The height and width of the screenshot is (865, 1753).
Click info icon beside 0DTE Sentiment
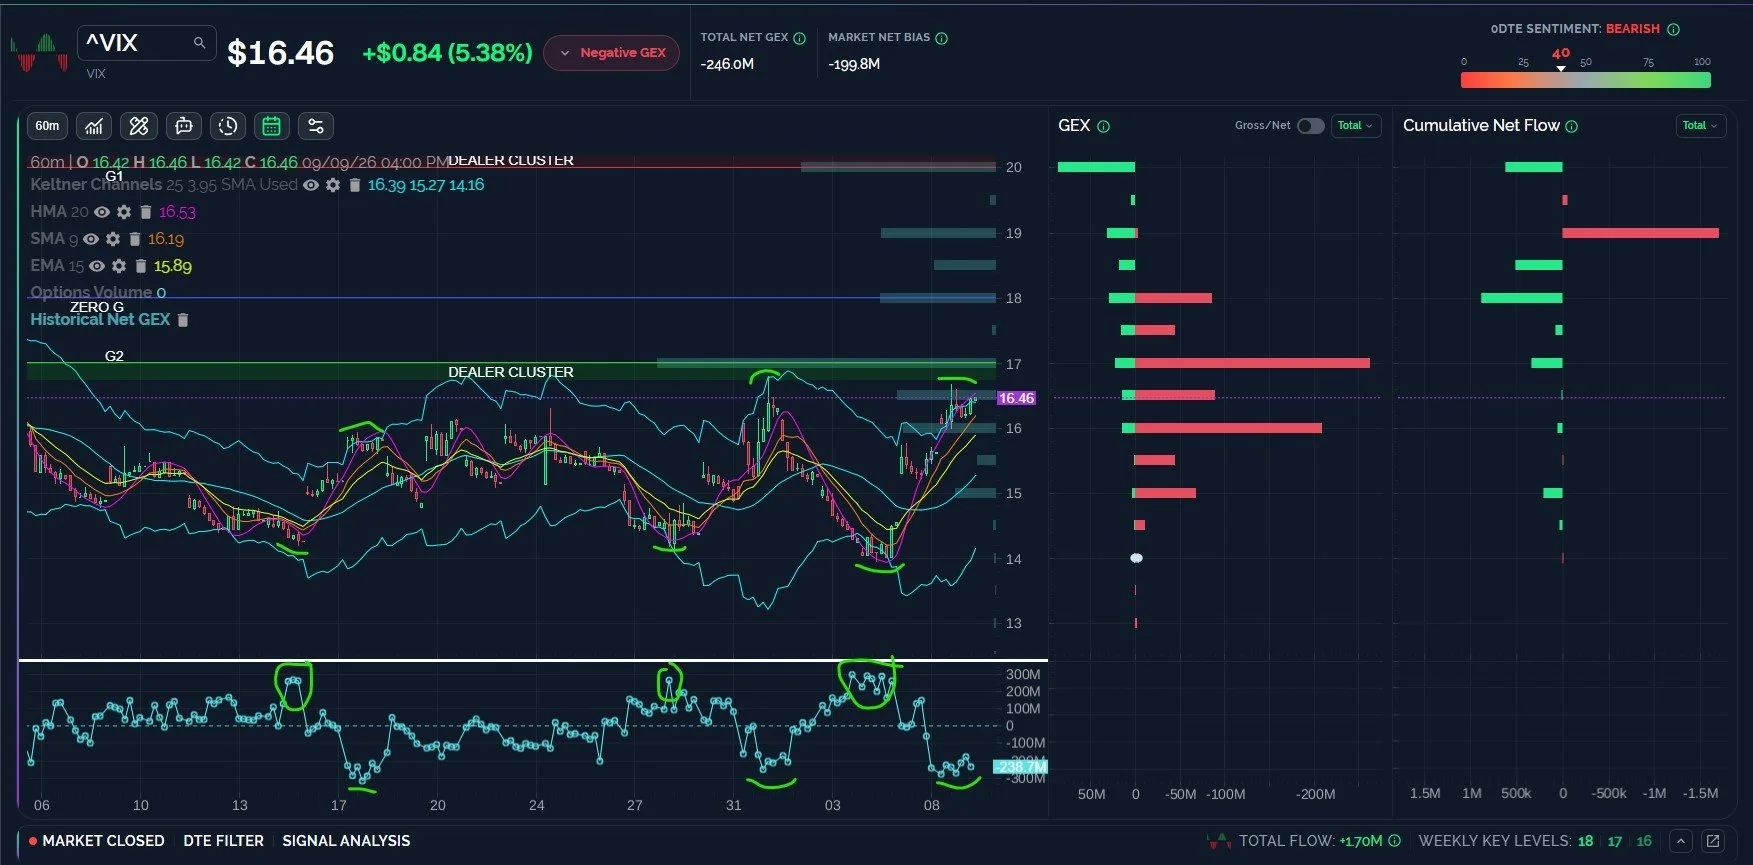[x=1673, y=29]
